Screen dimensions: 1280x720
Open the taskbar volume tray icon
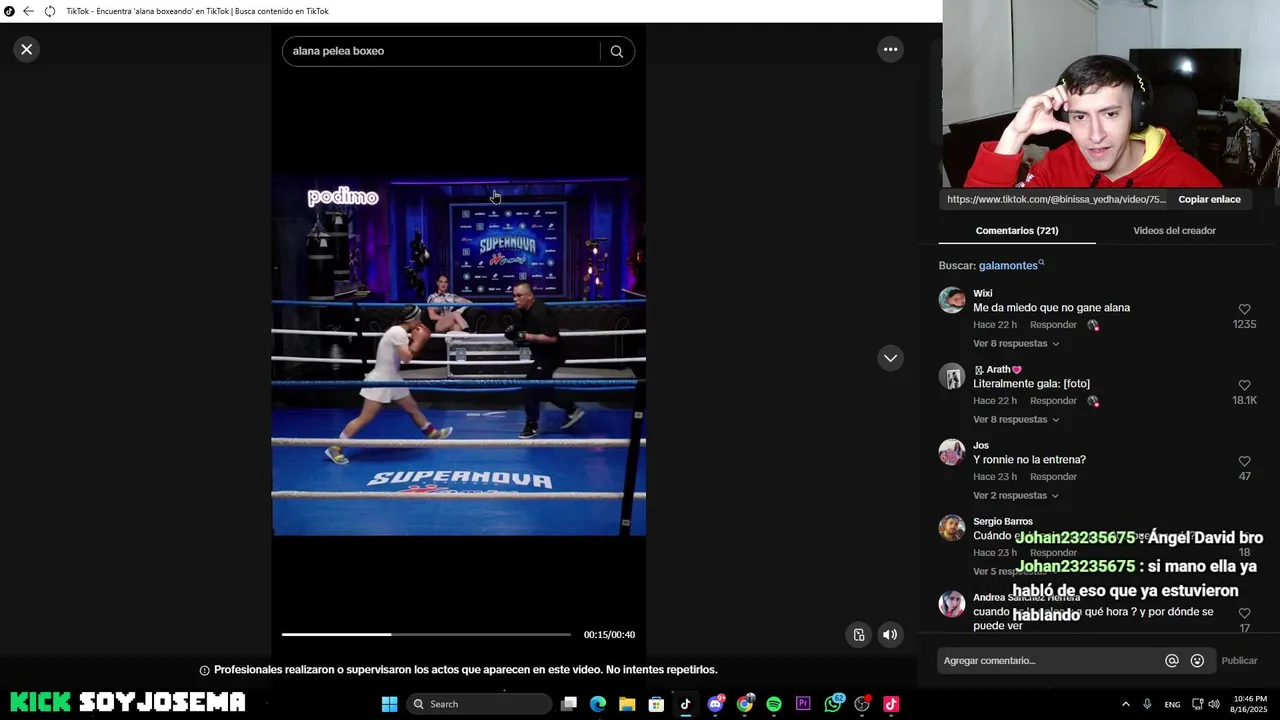[1214, 704]
